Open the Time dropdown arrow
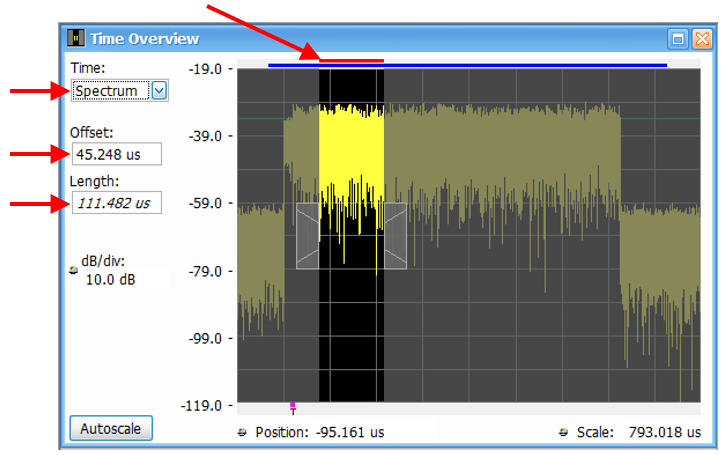This screenshot has width=722, height=455. coord(160,91)
